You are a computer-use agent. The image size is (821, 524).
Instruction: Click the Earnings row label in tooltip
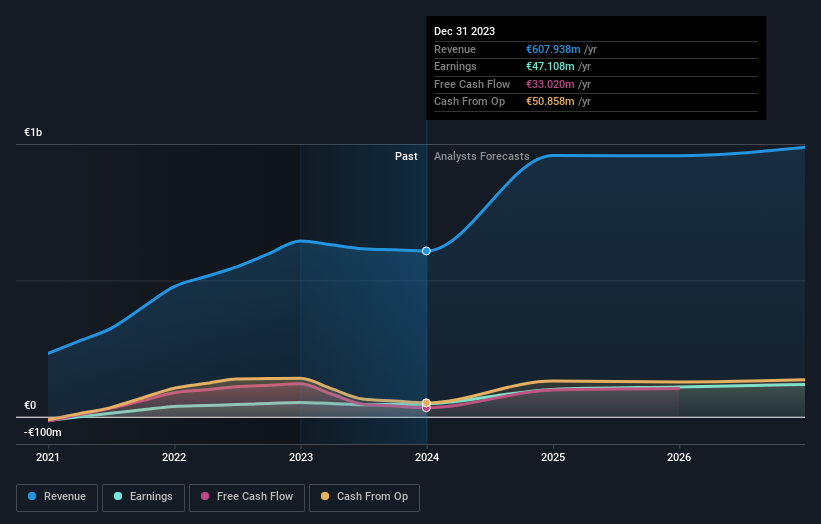coord(455,66)
